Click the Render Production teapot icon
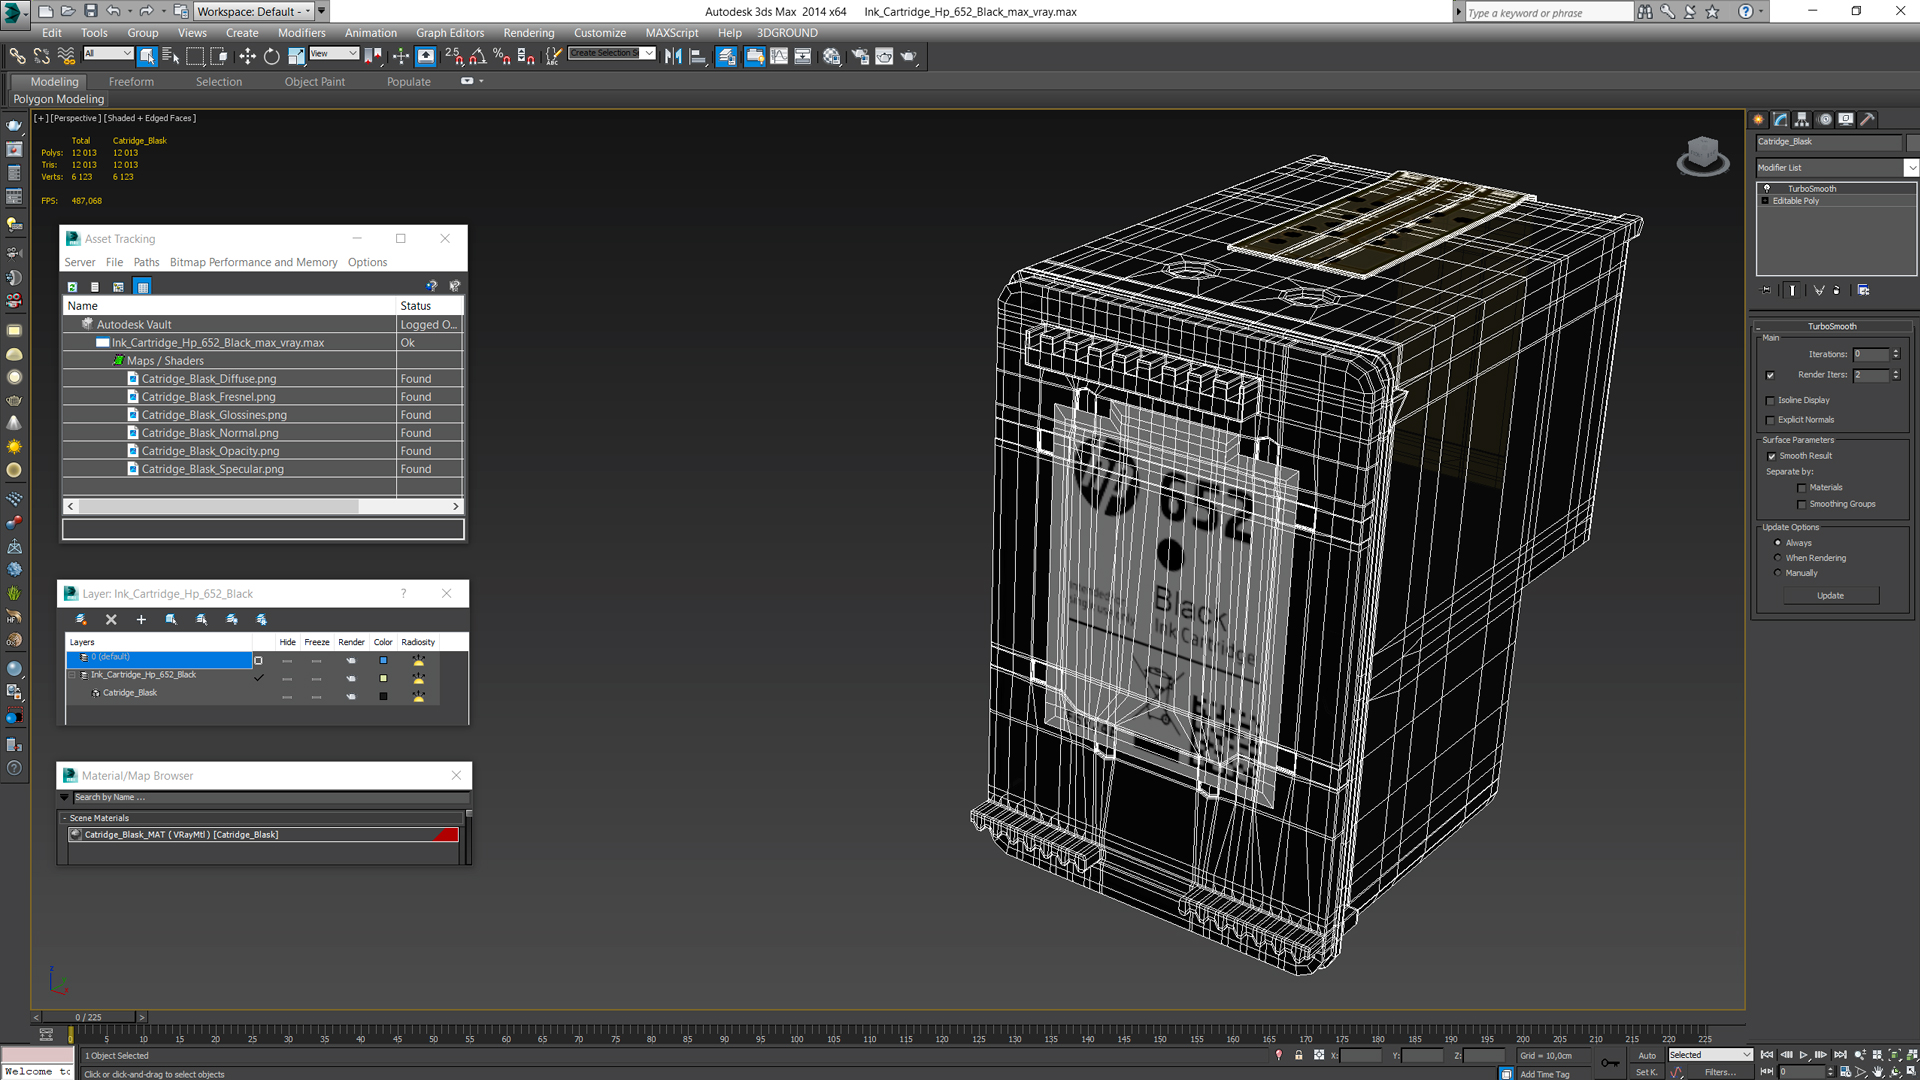Screen dimensions: 1920x1080 click(x=908, y=56)
